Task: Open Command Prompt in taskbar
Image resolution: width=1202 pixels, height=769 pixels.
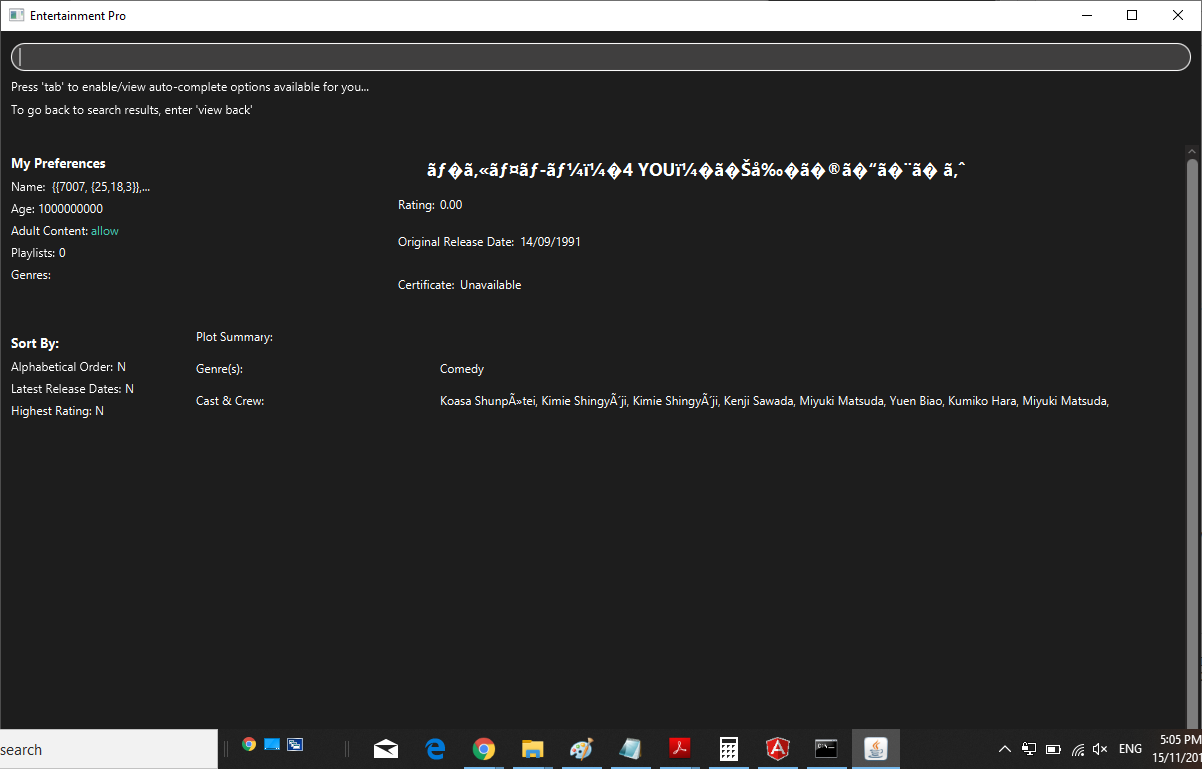Action: coord(826,749)
